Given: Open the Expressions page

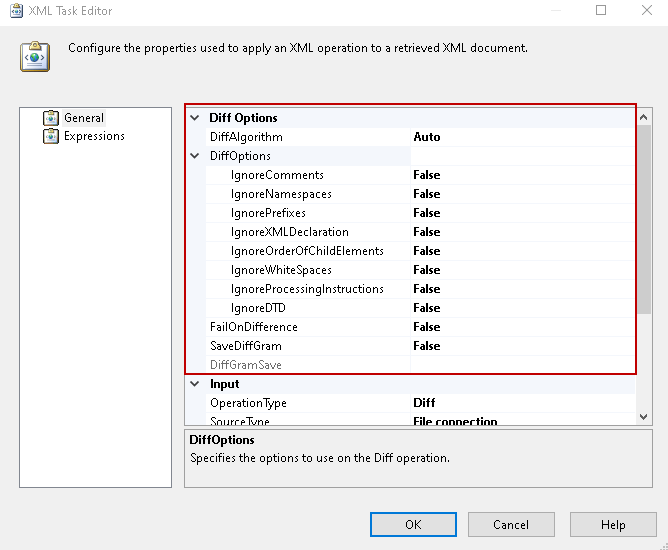Looking at the screenshot, I should coord(94,136).
